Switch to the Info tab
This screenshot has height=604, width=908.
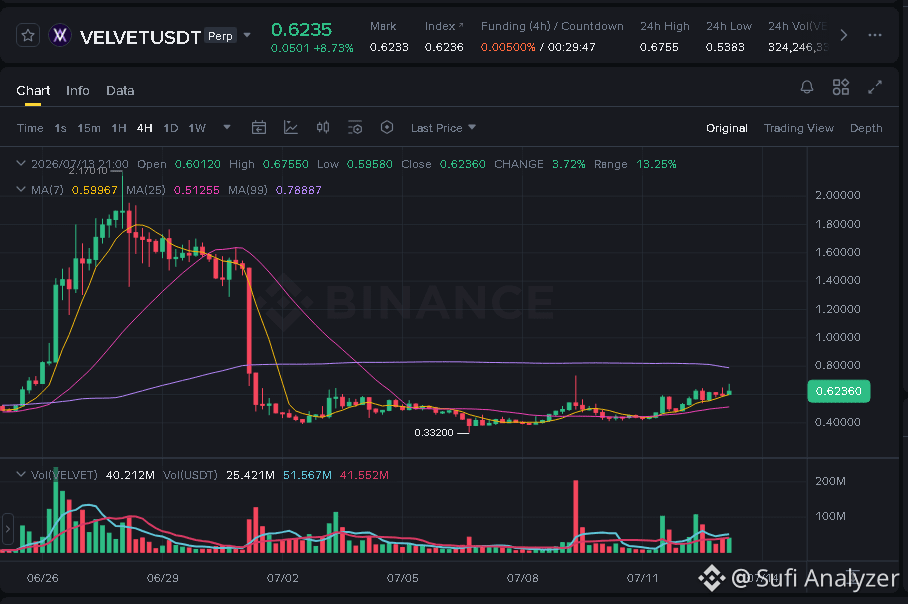pyautogui.click(x=78, y=90)
